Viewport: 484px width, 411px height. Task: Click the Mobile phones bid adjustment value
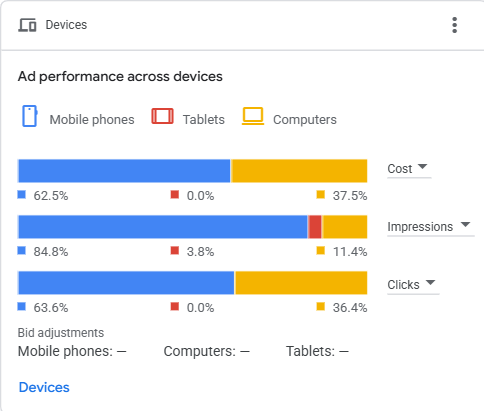tap(121, 351)
